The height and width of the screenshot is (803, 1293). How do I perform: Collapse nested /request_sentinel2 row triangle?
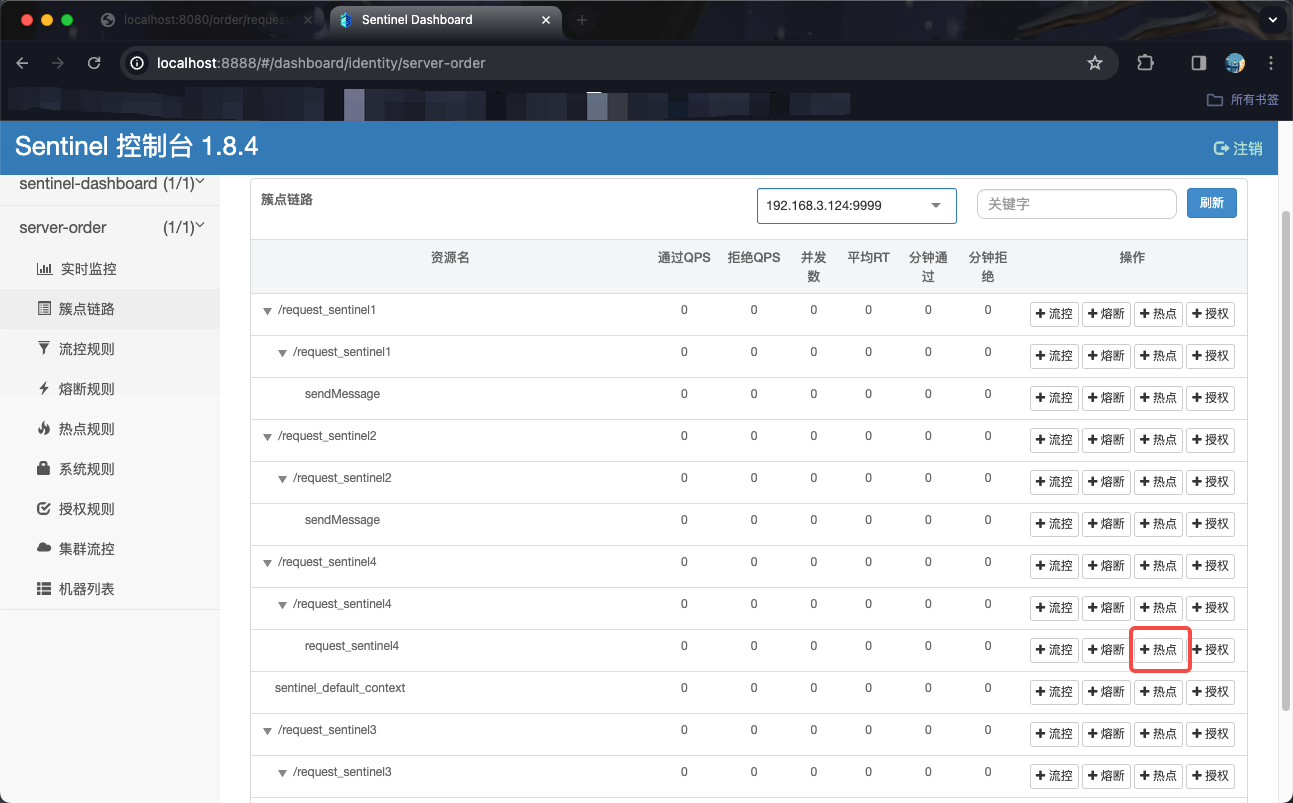[x=283, y=479]
